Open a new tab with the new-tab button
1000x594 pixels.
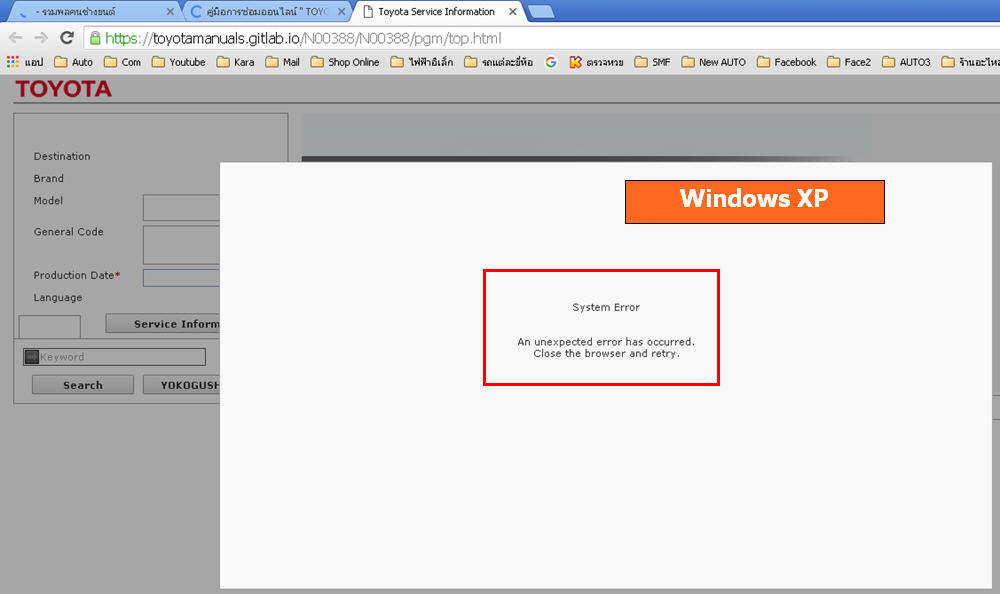coord(541,11)
